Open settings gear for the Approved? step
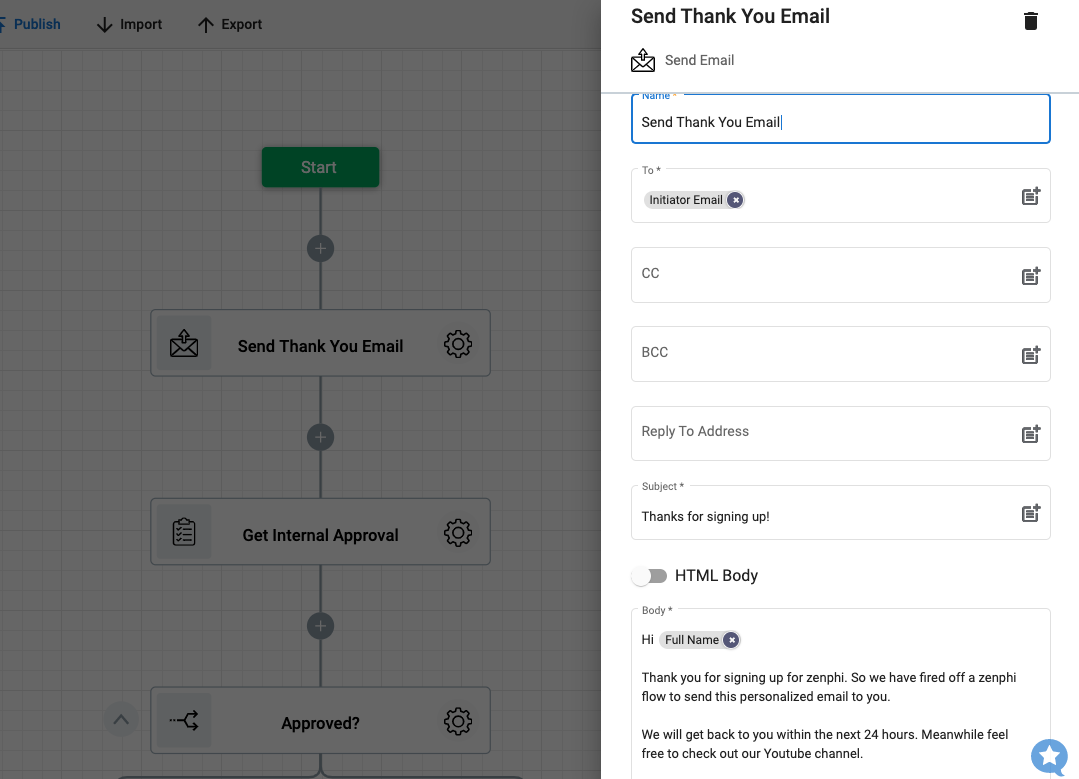 (458, 721)
